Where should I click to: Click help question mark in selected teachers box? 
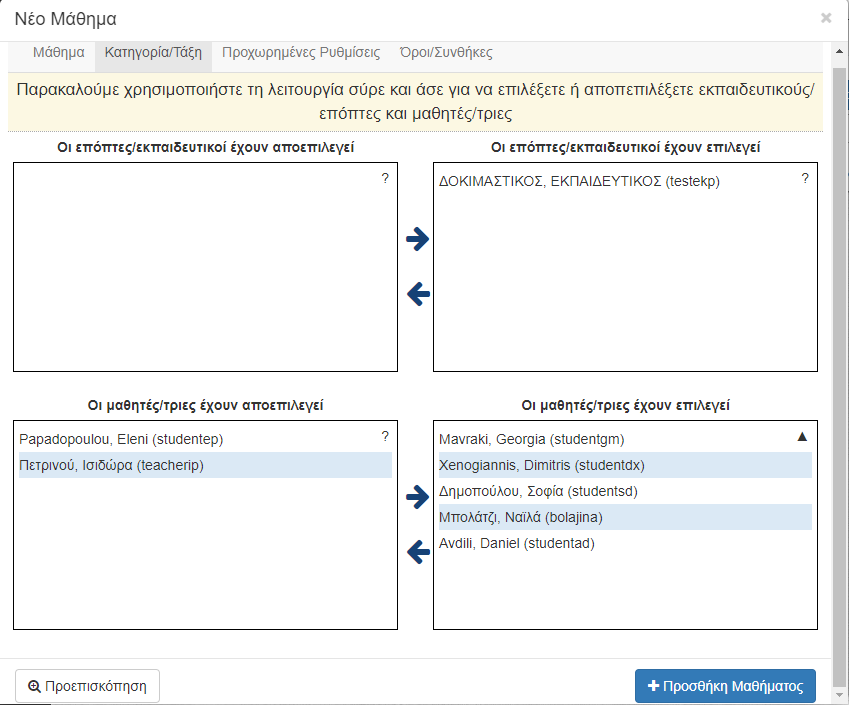pos(805,178)
